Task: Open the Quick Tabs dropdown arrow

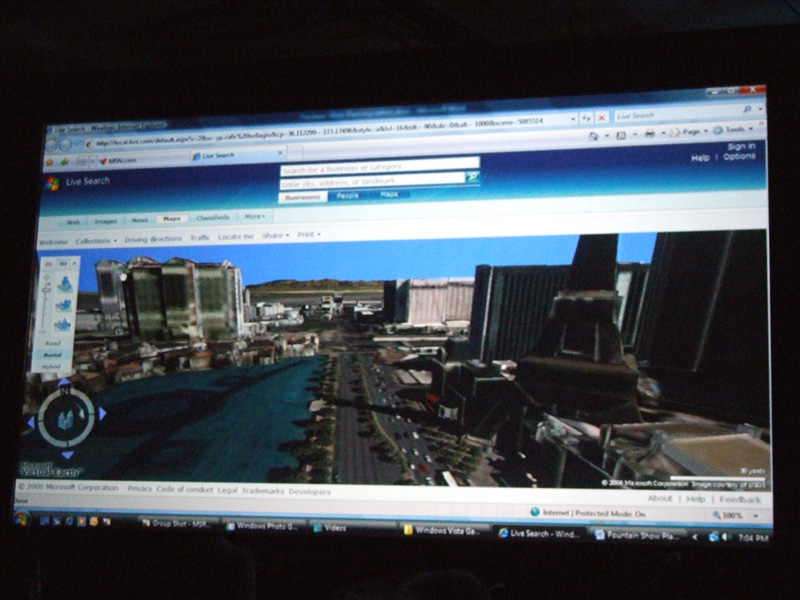Action: [92, 162]
